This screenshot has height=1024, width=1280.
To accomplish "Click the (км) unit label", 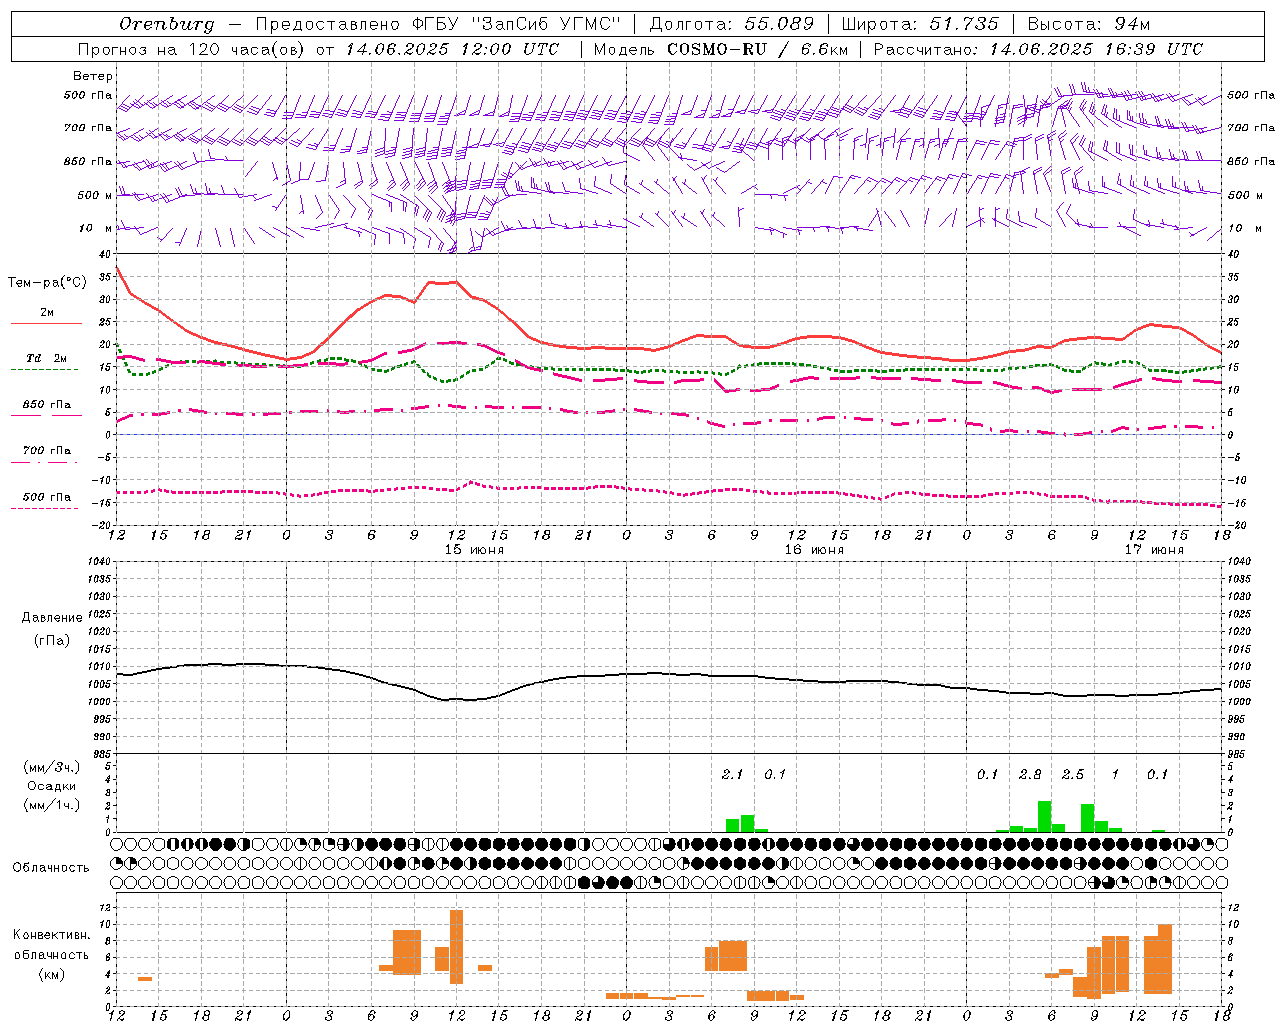I will pyautogui.click(x=52, y=974).
